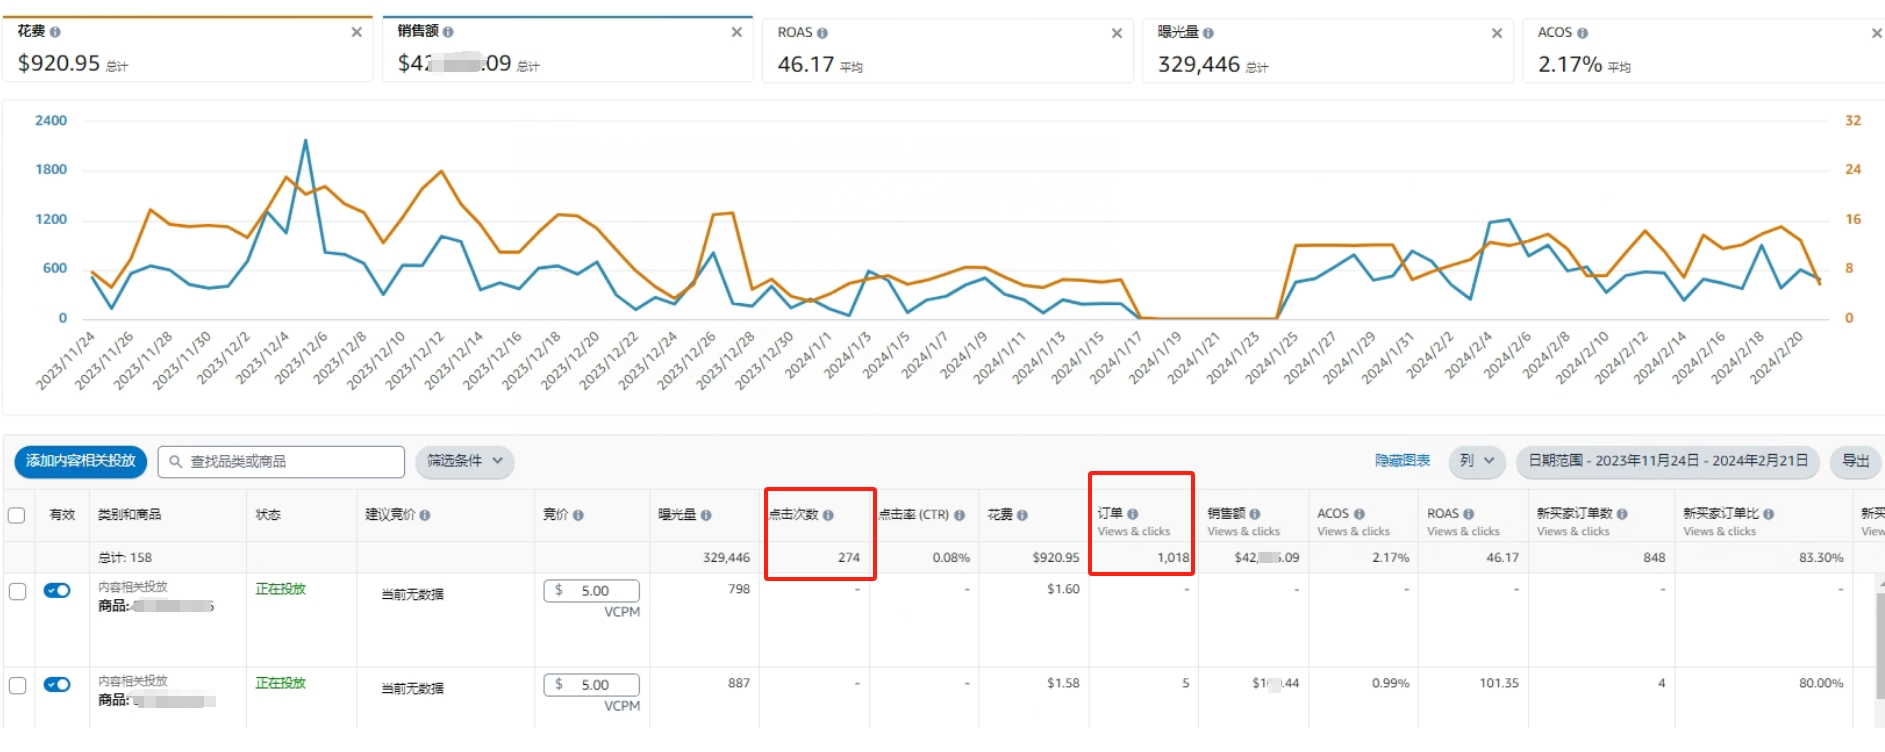Click info icon beside ROAS card title
The height and width of the screenshot is (752, 1885).
point(822,33)
